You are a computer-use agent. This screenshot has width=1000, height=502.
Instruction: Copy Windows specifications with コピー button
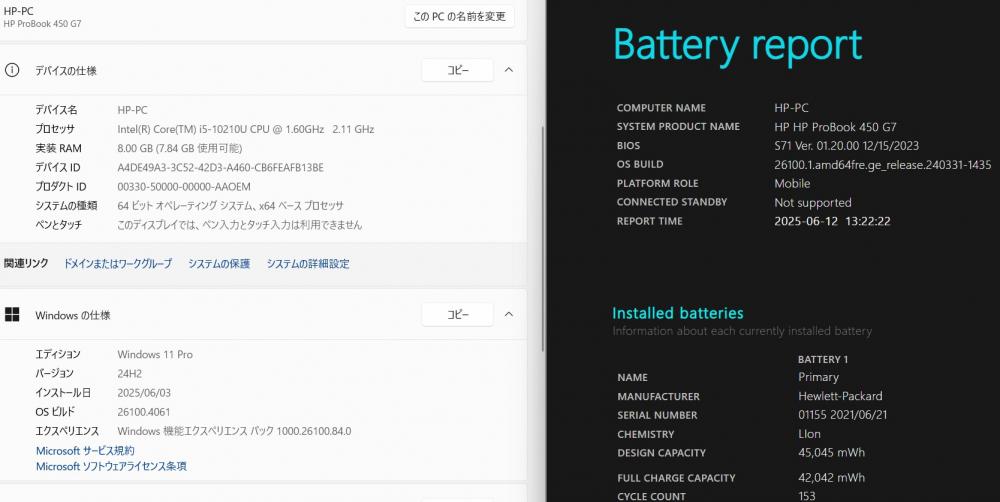[x=457, y=314]
